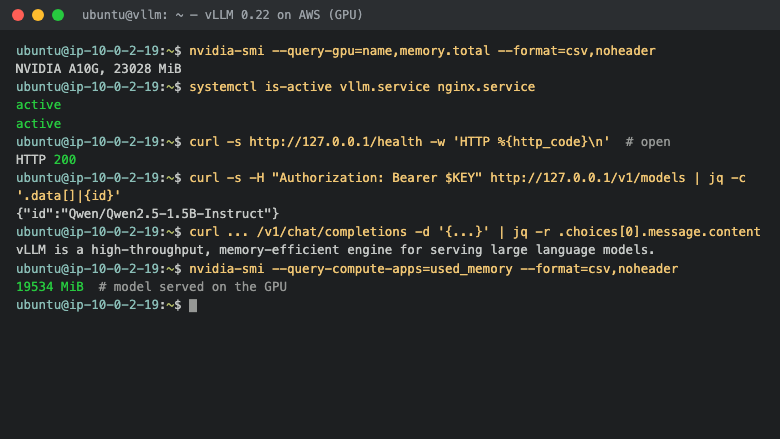Viewport: 780px width, 439px height.
Task: Click the "Authorization: Bearer $KEY" header string
Action: (377, 177)
